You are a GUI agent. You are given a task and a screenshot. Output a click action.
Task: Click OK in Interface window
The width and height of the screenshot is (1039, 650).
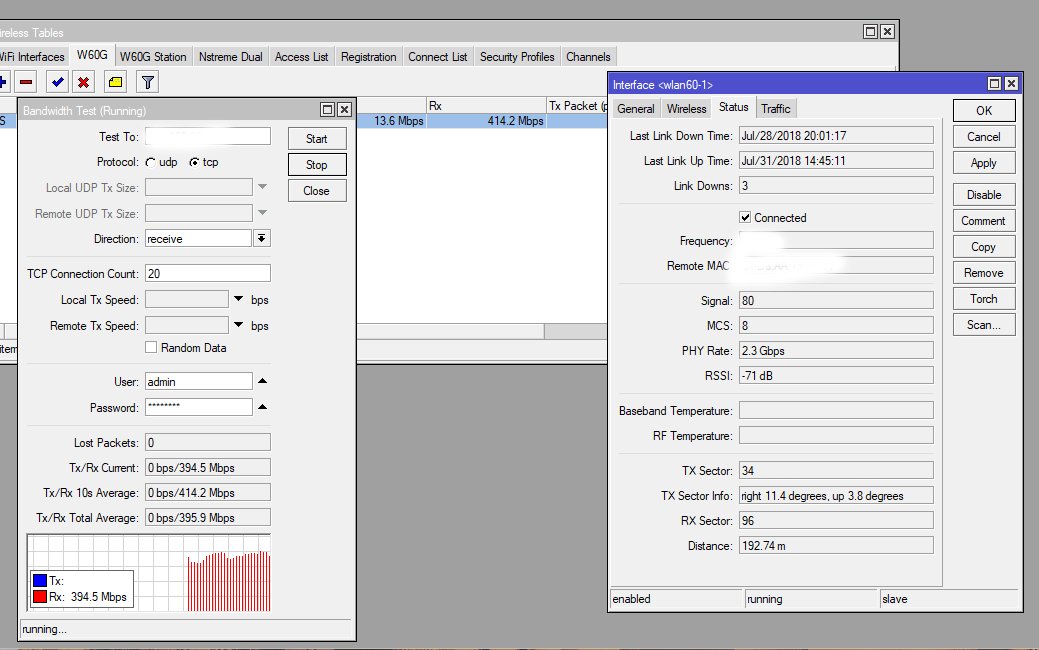[x=984, y=111]
